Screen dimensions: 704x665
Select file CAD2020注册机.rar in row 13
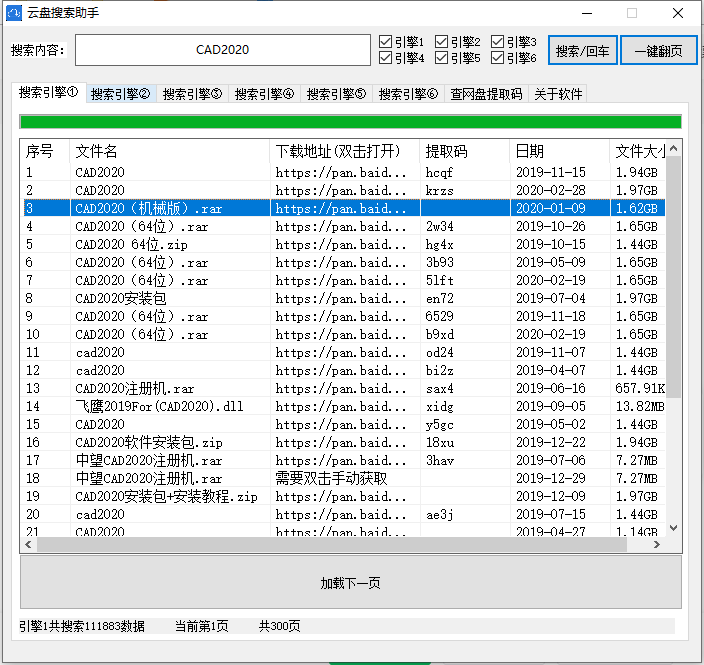[135, 388]
